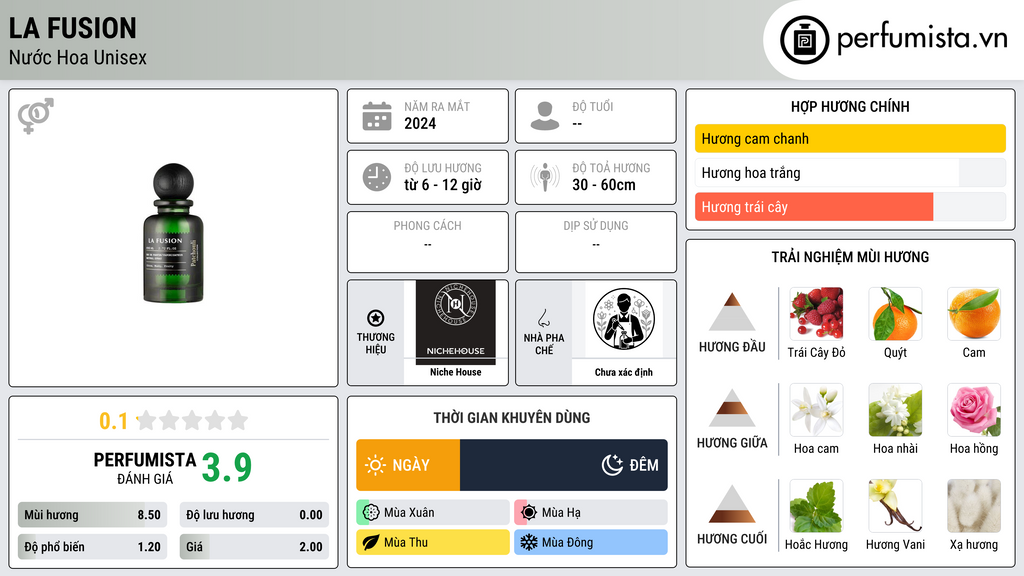Click the perfumista.vn perfume bottle logo icon
The height and width of the screenshot is (576, 1024).
coord(805,40)
